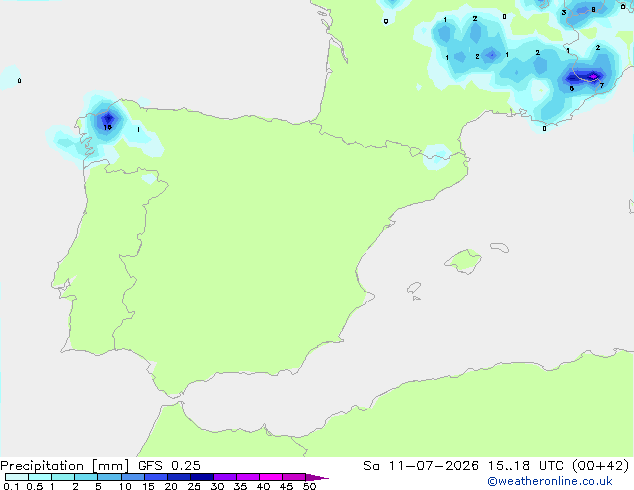Image resolution: width=634 pixels, height=490 pixels.
Task: Click the legend tick label '25'
Action: 194,486
